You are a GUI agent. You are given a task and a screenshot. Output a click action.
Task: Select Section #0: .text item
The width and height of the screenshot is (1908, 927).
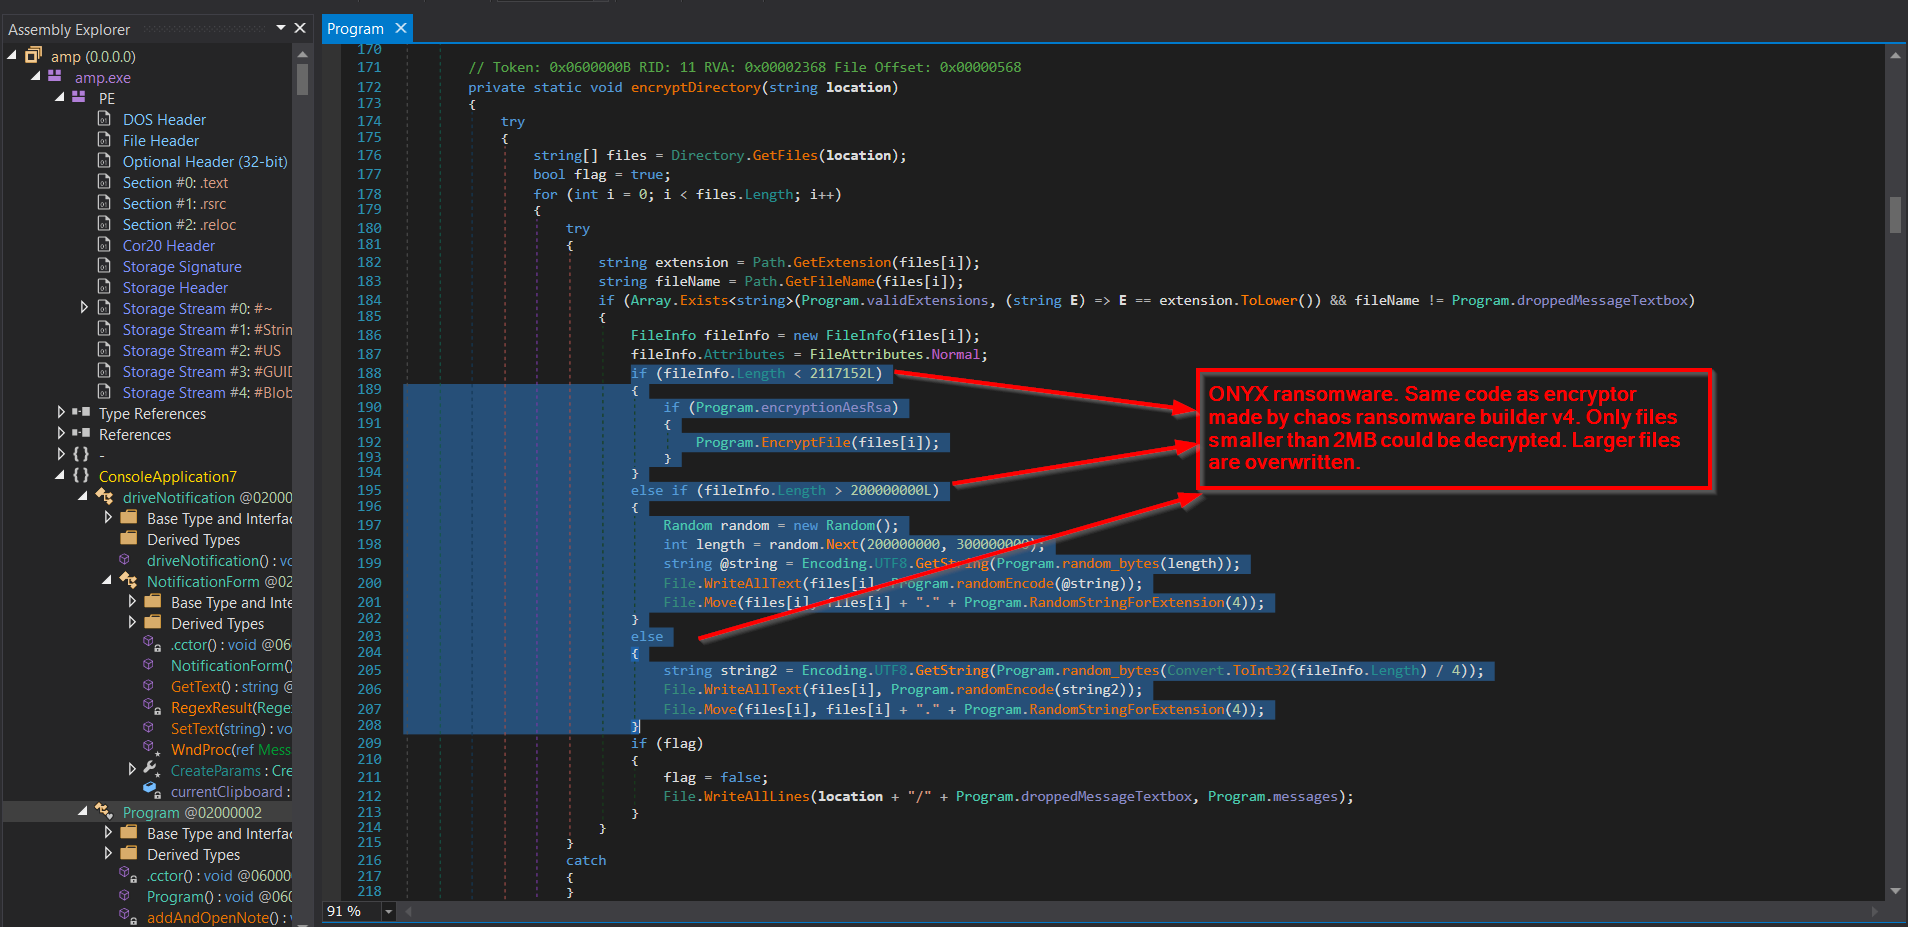pyautogui.click(x=175, y=182)
